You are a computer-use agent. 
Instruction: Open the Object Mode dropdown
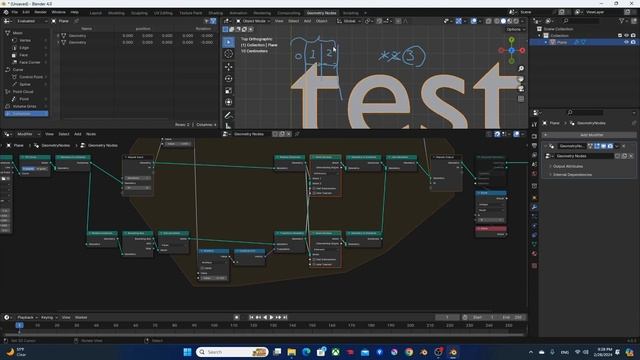(x=253, y=21)
